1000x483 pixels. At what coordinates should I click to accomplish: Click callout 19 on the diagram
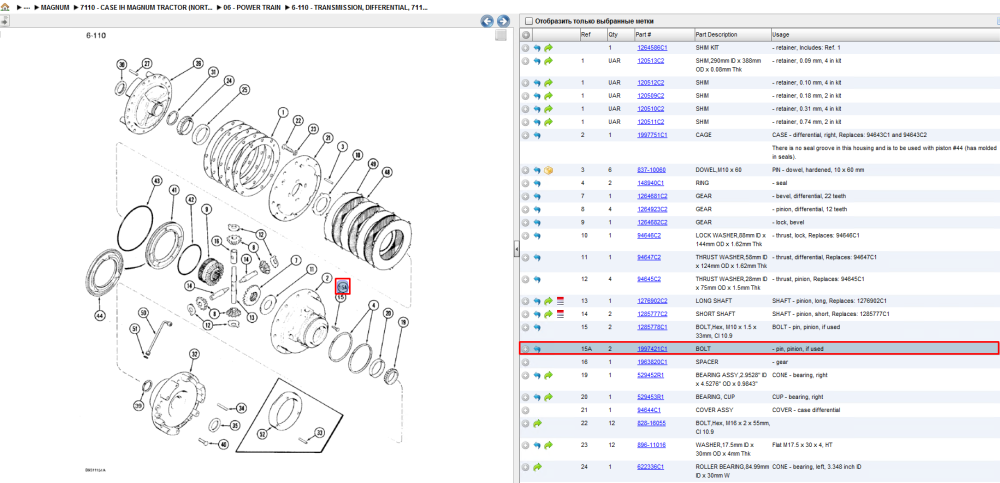coord(403,323)
